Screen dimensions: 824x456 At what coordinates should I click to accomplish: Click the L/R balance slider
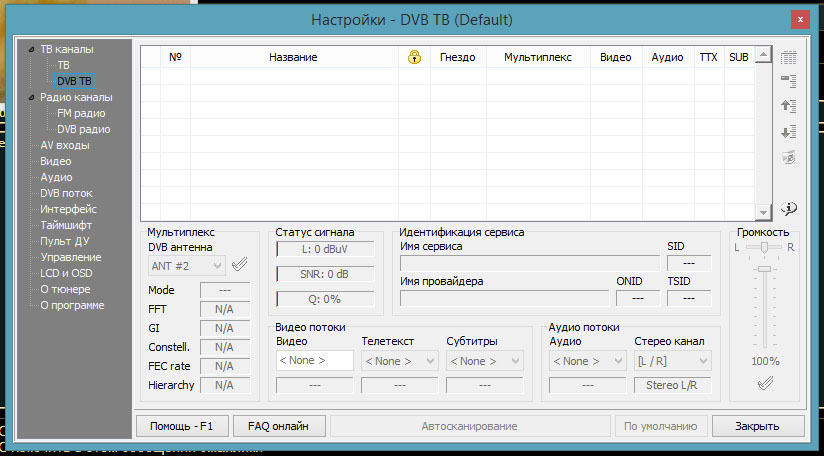765,247
